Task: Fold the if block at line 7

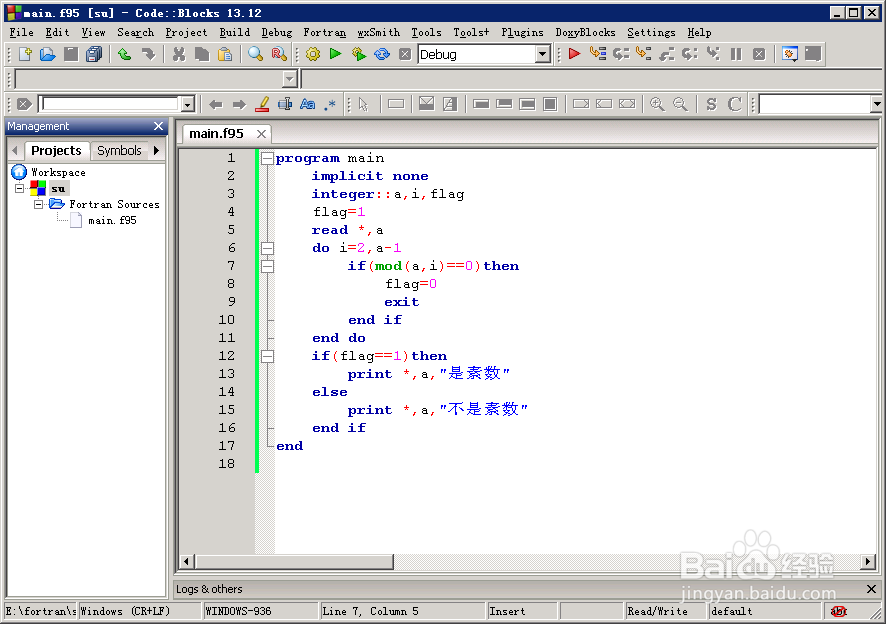Action: coord(267,266)
